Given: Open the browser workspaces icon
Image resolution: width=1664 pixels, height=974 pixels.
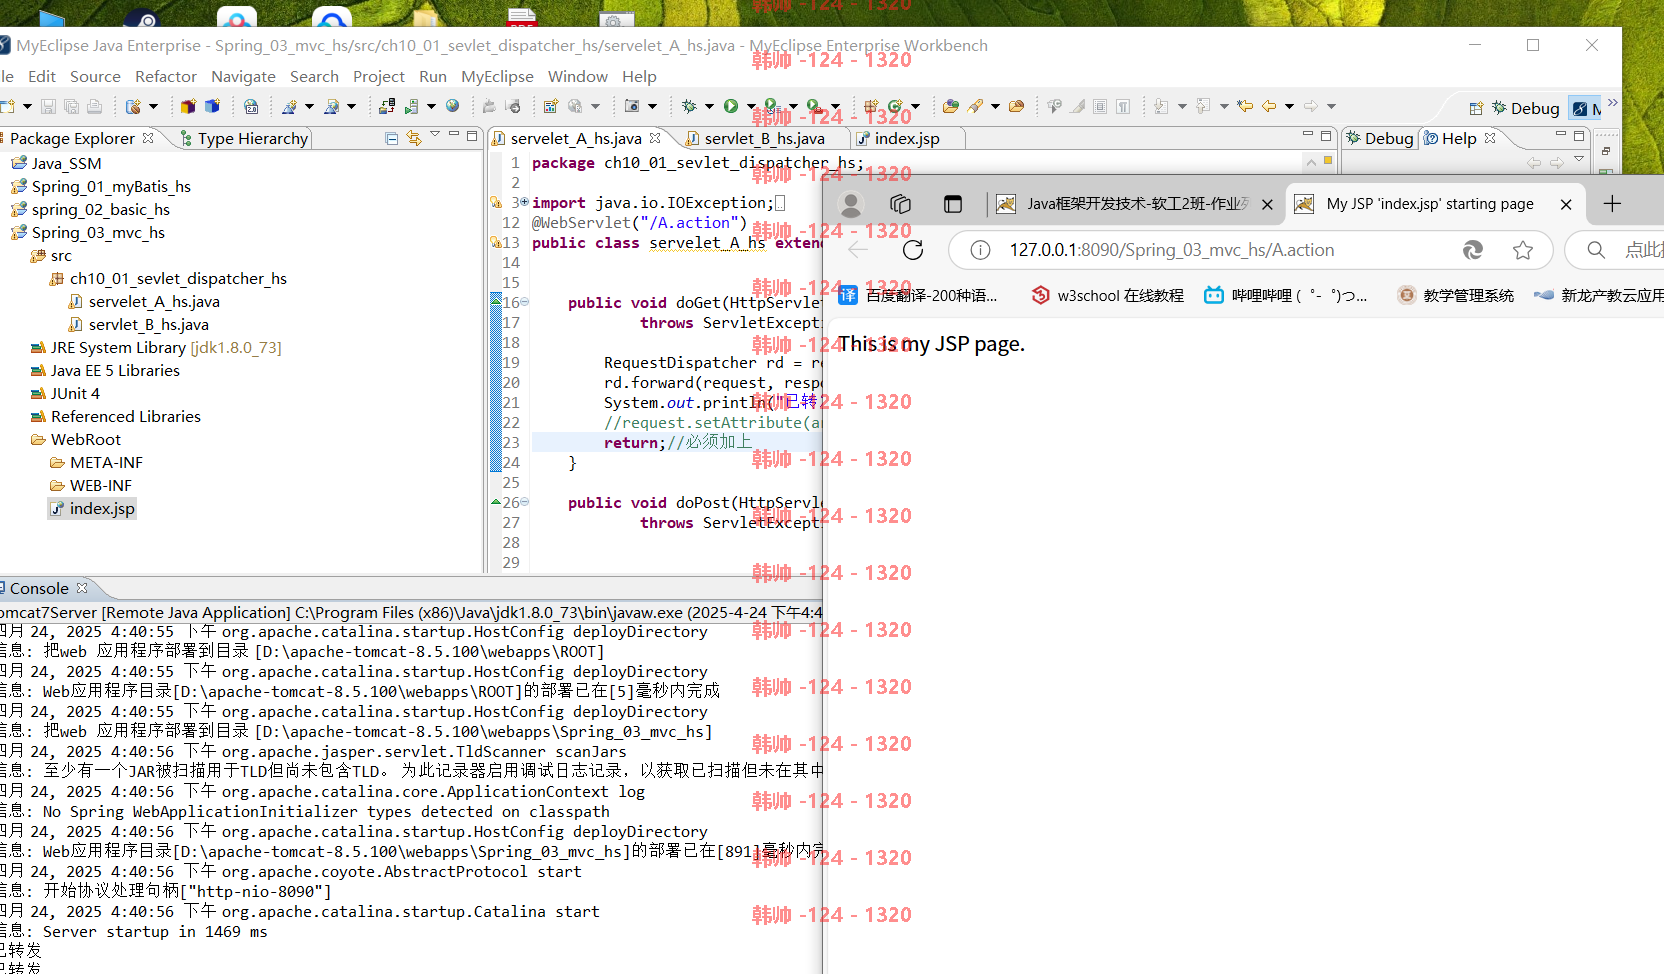Looking at the screenshot, I should pos(901,204).
